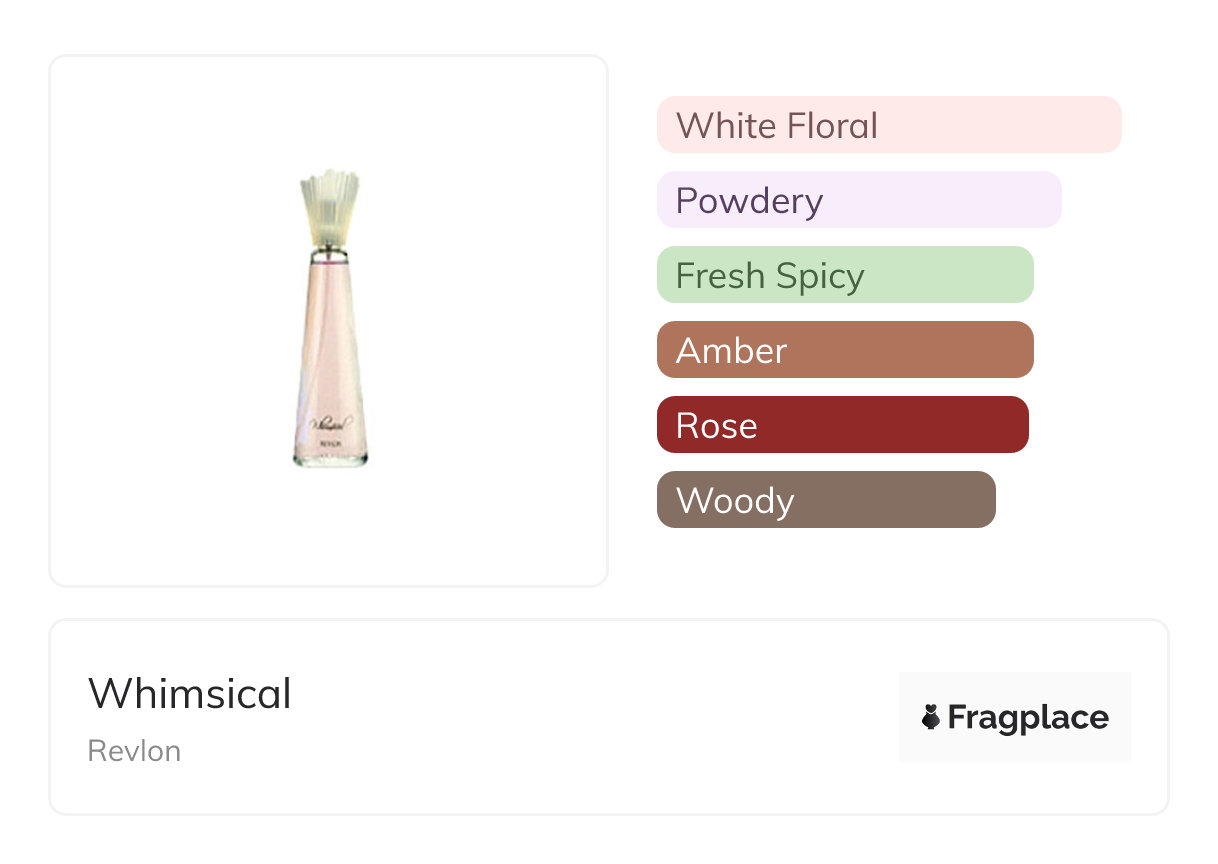The image size is (1218, 864).
Task: Select the White Floral accord bar
Action: [x=888, y=125]
